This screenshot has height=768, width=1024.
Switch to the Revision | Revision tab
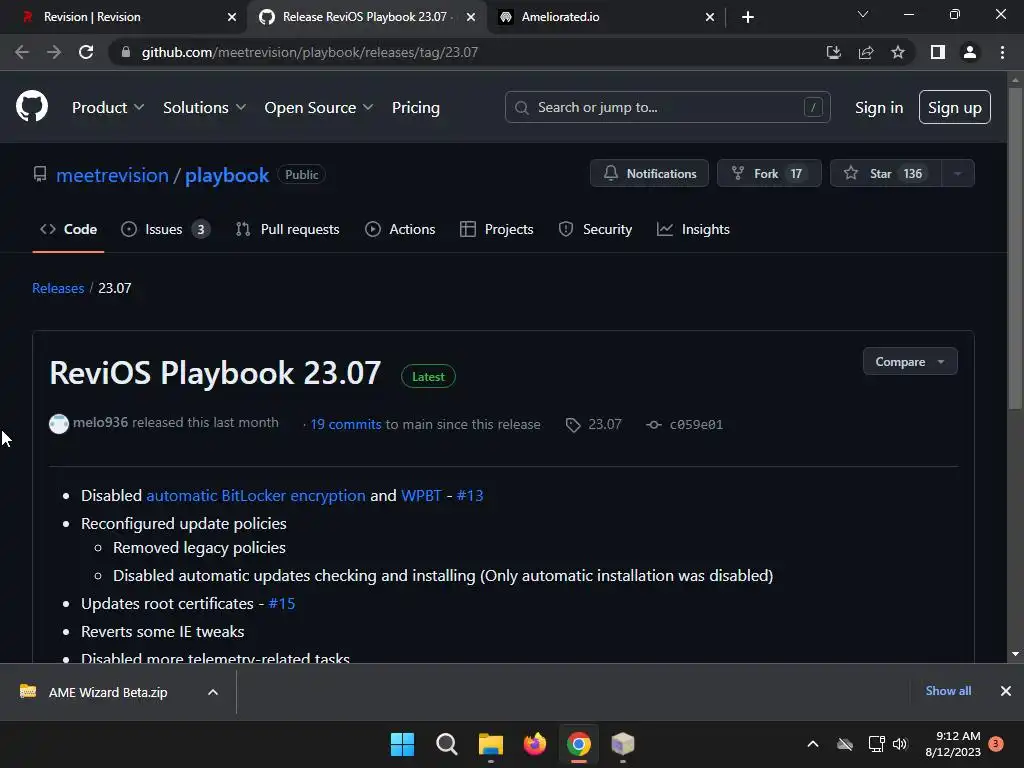pyautogui.click(x=123, y=17)
